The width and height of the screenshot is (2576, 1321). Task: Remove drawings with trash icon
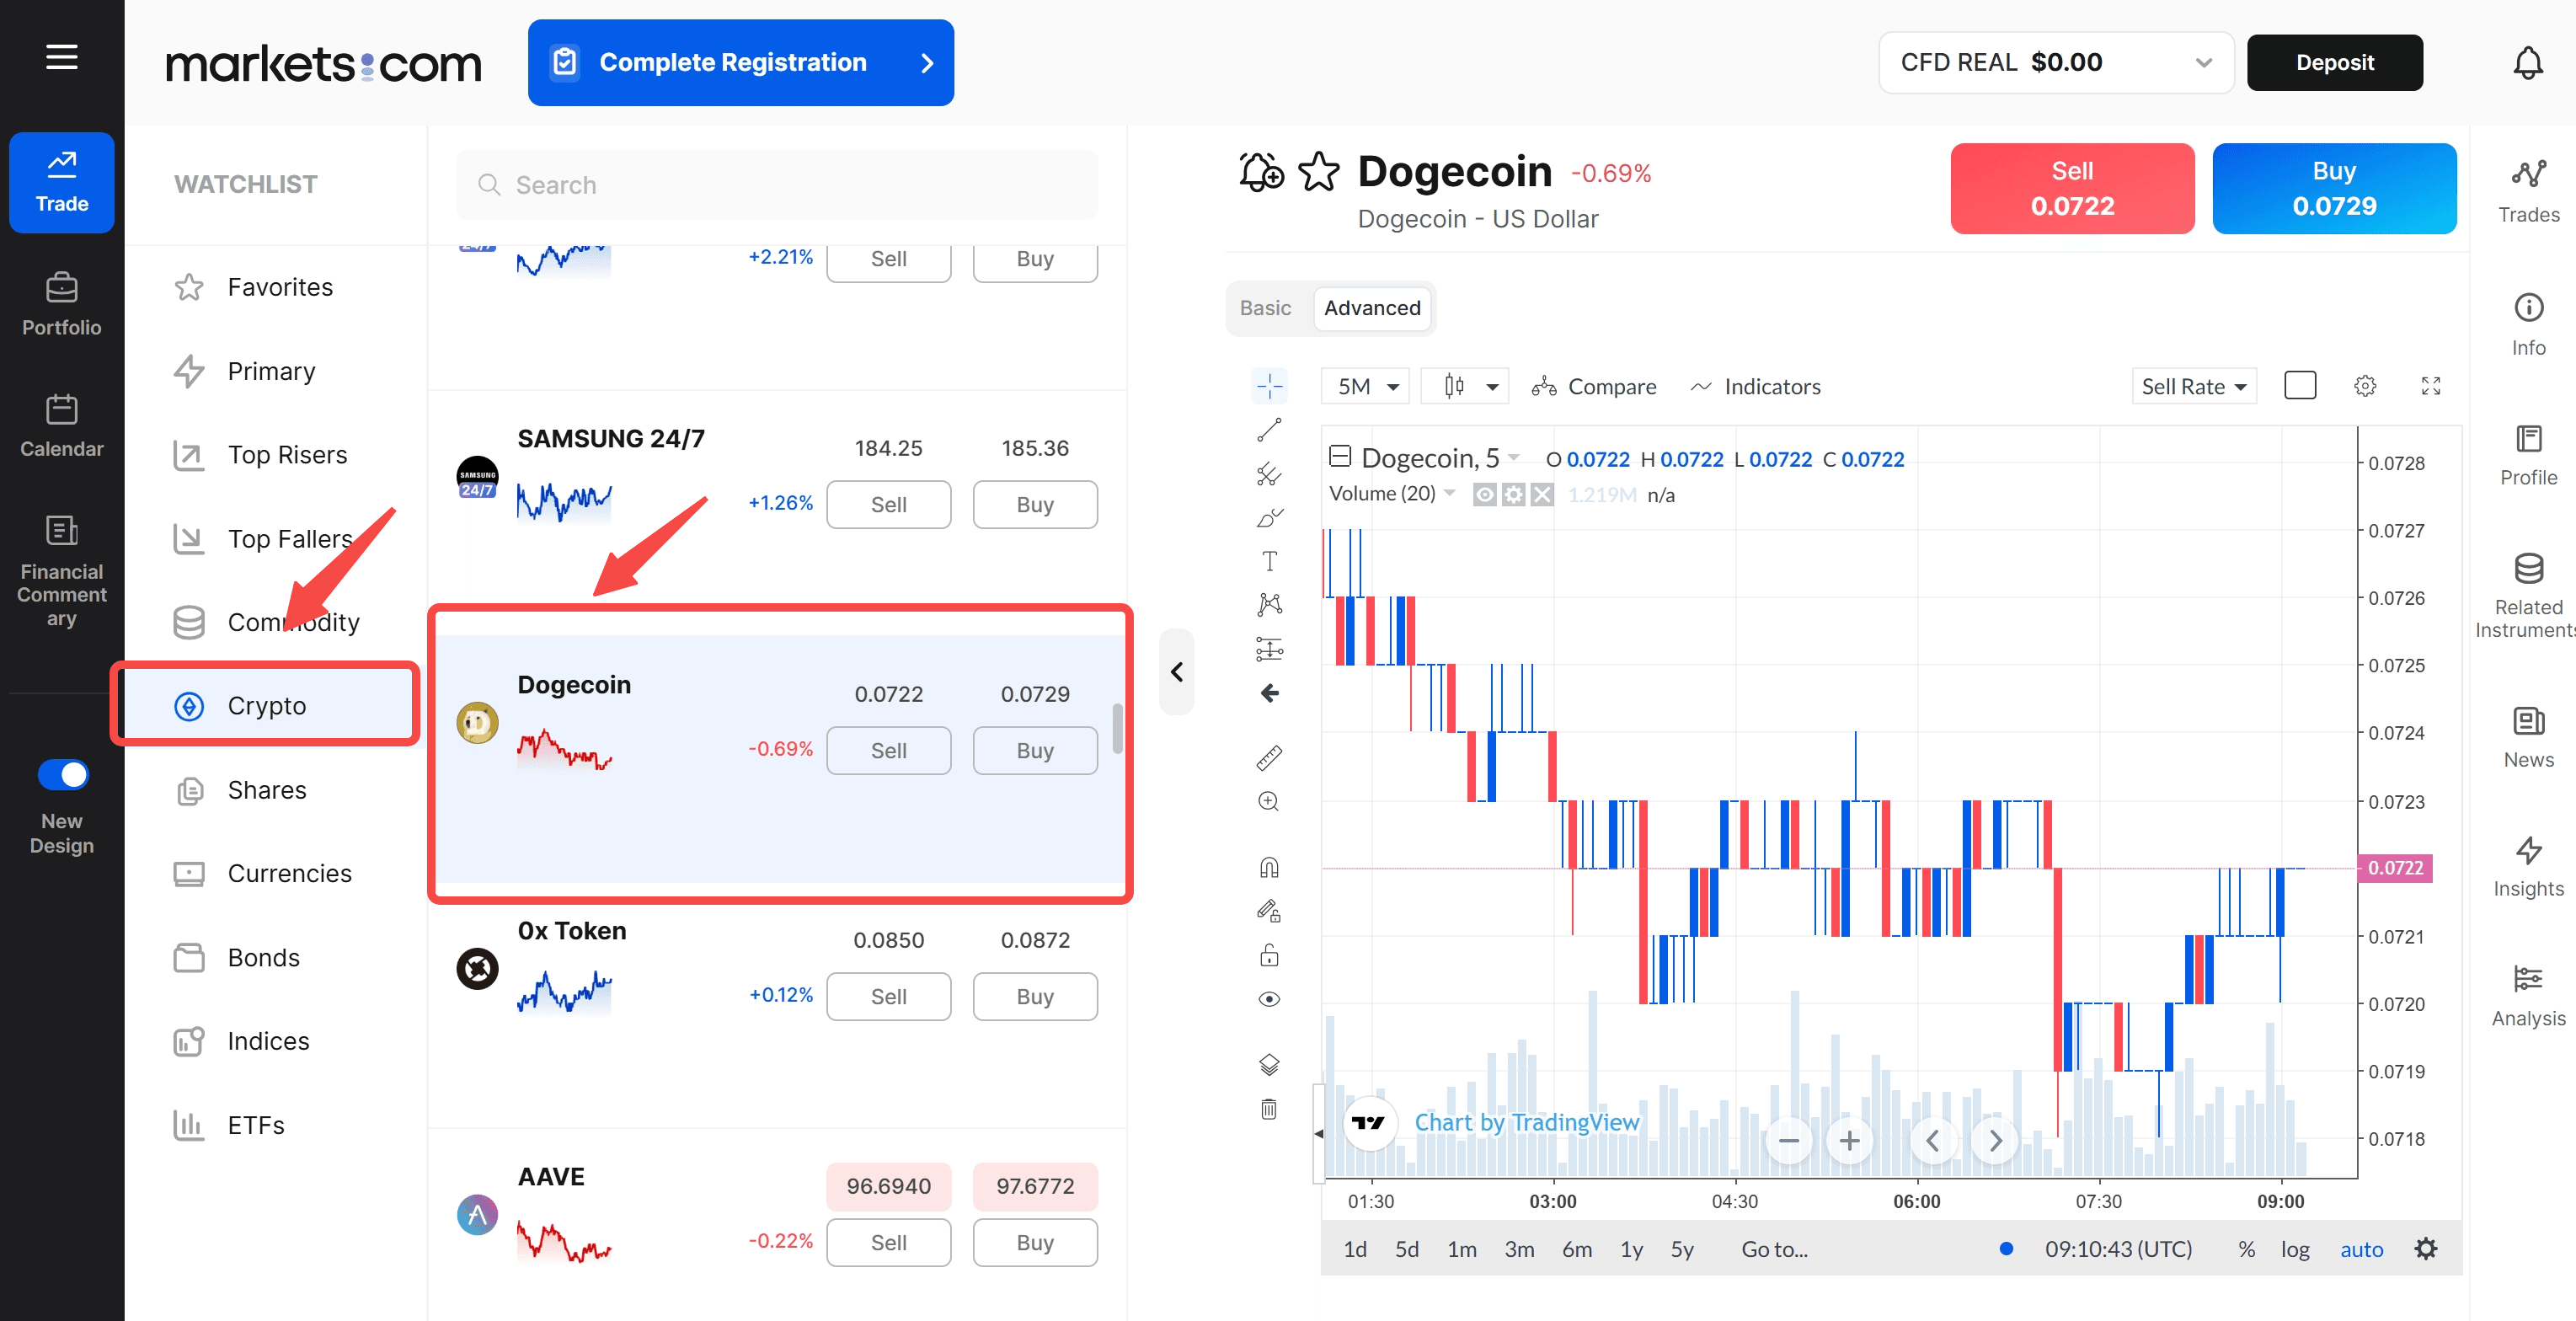coord(1269,1108)
